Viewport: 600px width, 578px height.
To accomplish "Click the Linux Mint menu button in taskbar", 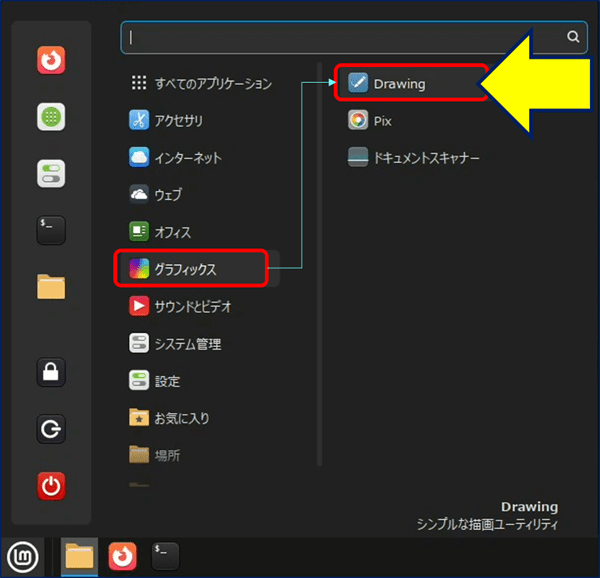I will coord(23,557).
